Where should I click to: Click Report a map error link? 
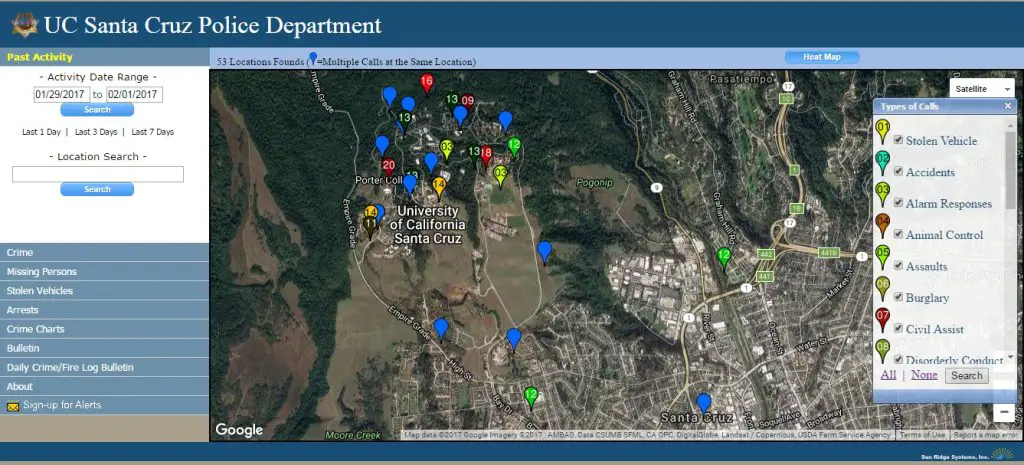pyautogui.click(x=985, y=435)
